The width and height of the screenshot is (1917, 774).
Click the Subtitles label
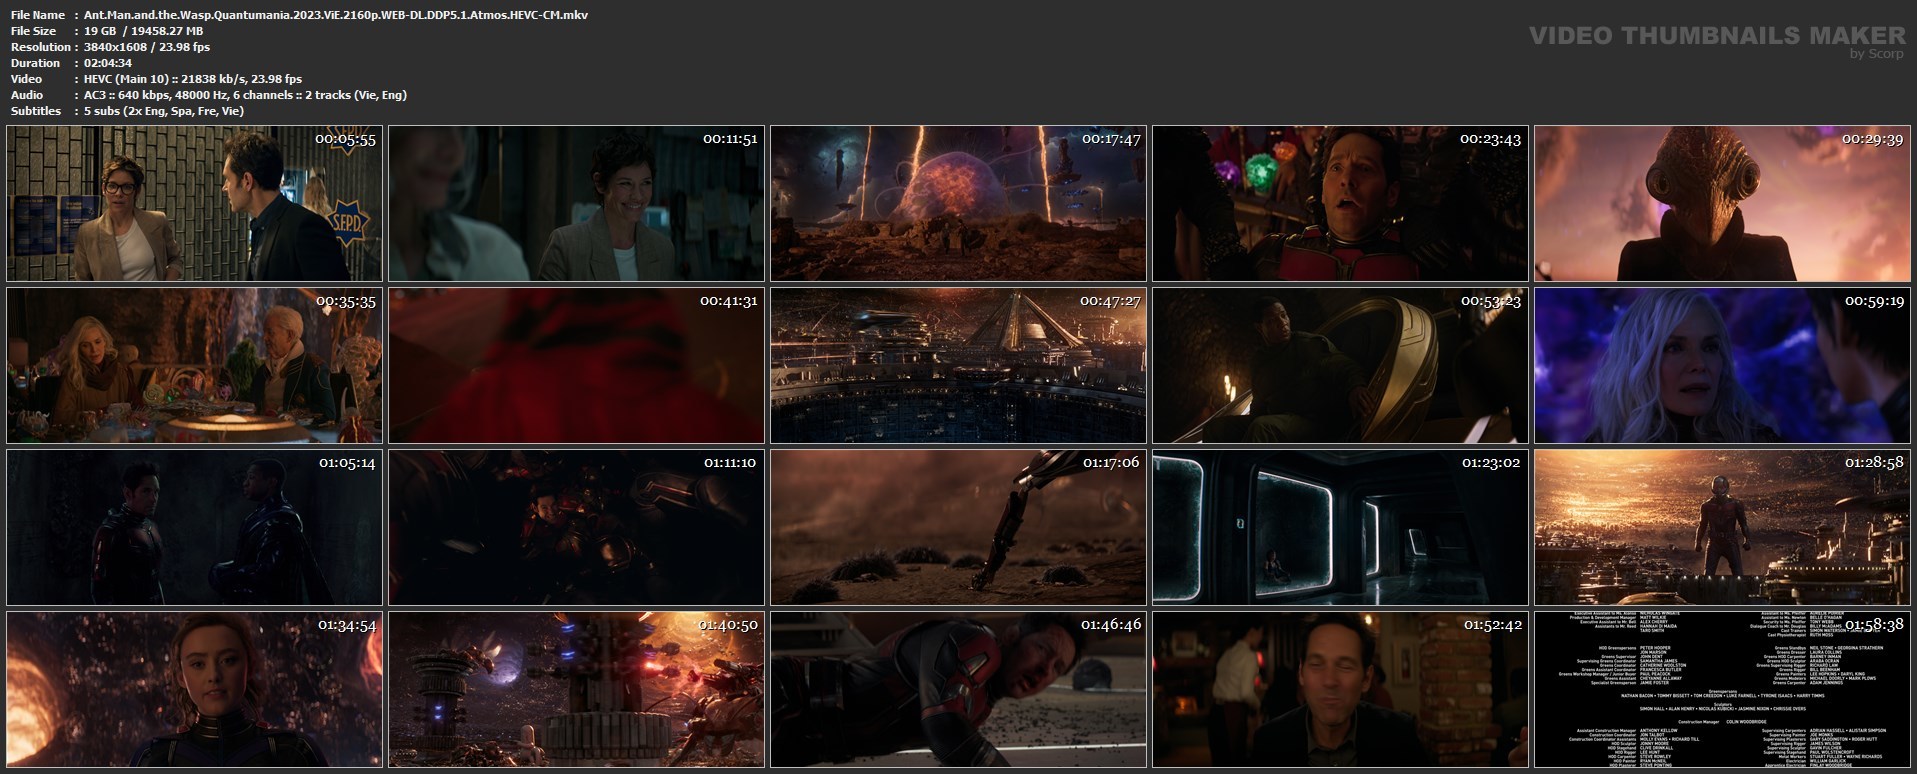point(36,111)
